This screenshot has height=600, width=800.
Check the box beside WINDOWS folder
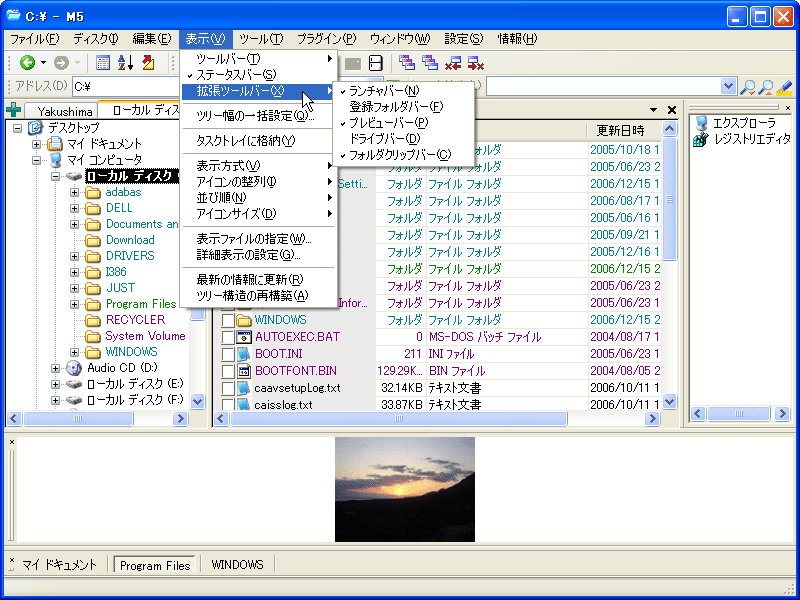tap(228, 320)
